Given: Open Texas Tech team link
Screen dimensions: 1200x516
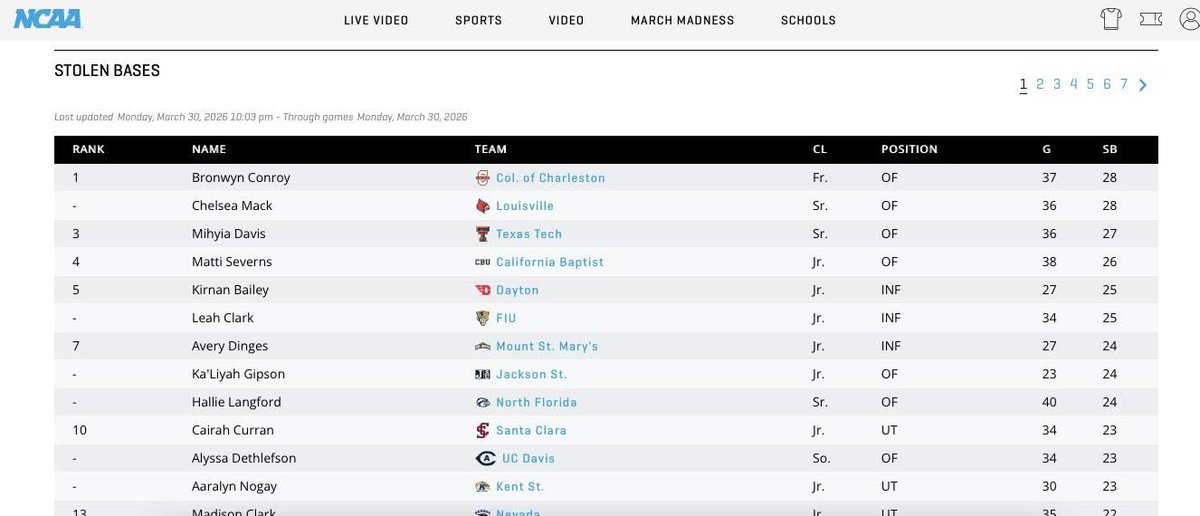Looking at the screenshot, I should point(529,234).
